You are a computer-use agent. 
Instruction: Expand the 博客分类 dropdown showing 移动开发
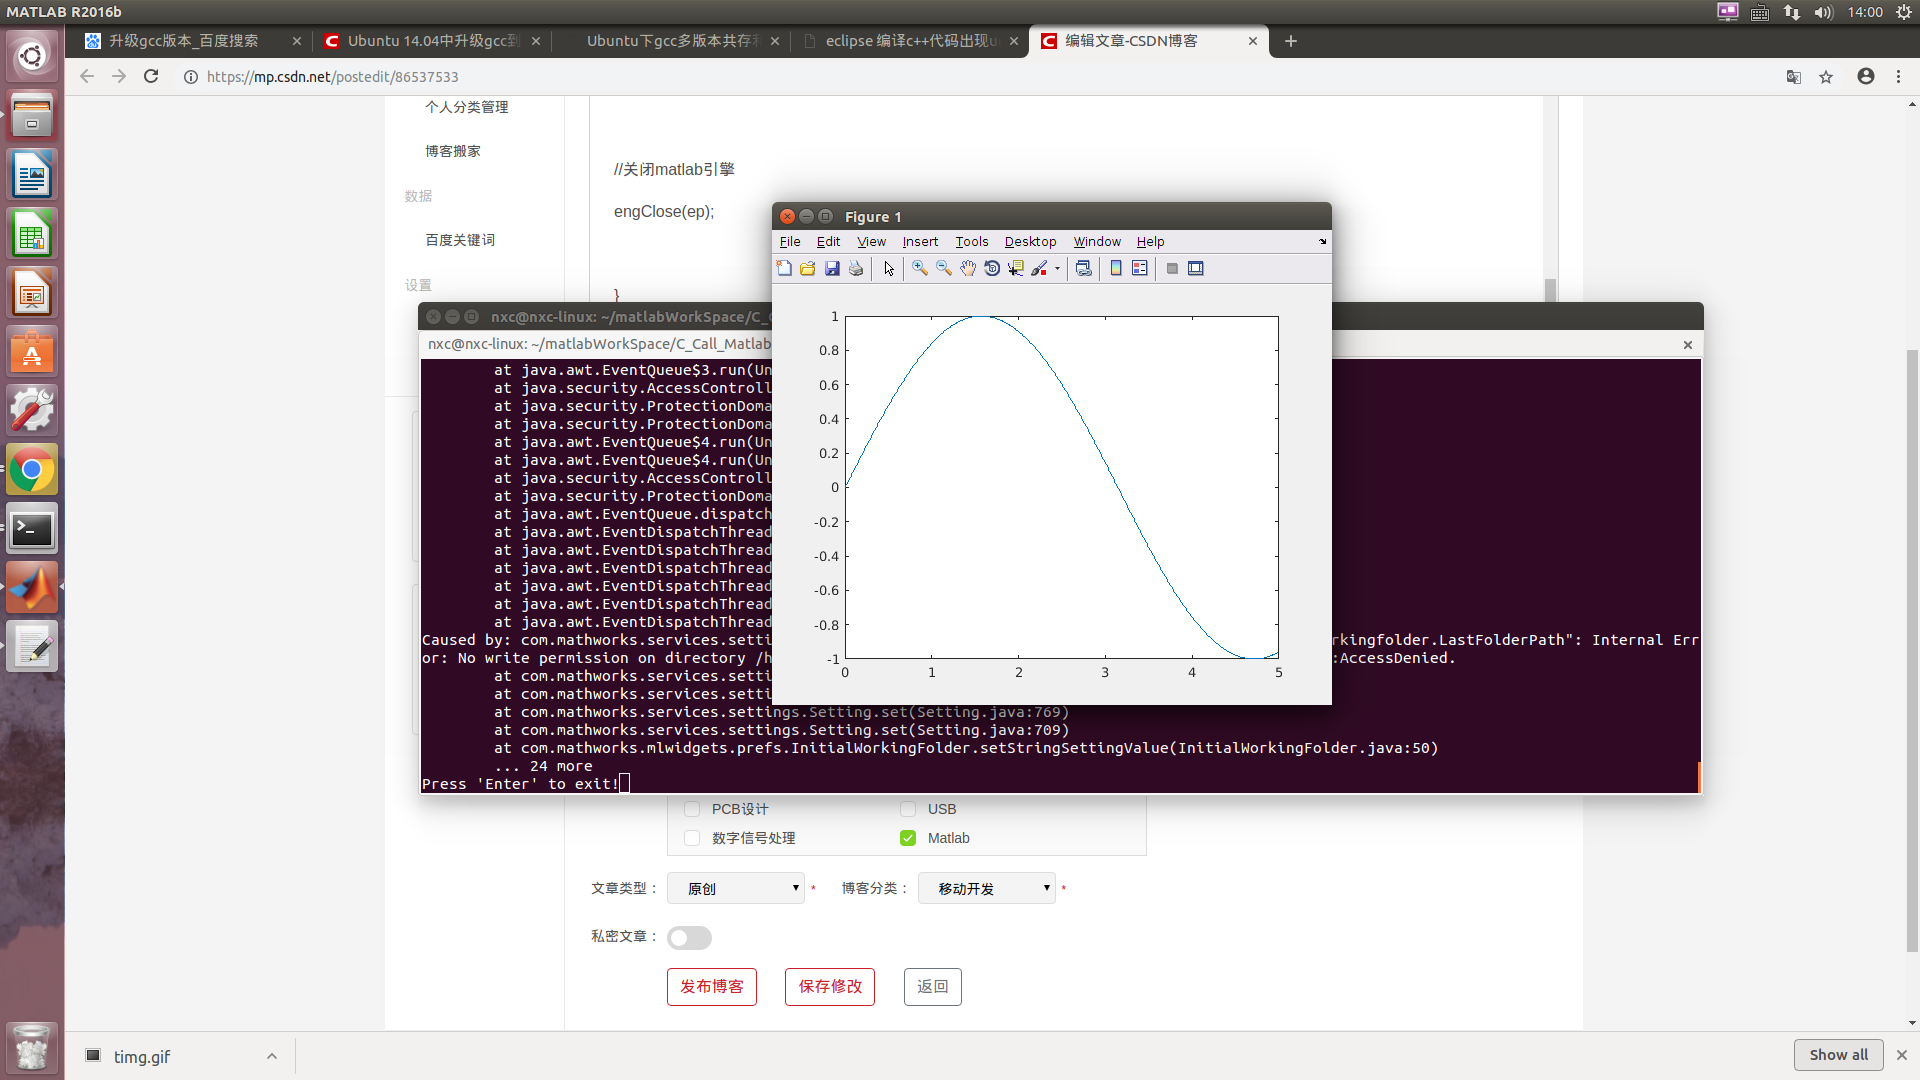point(987,888)
